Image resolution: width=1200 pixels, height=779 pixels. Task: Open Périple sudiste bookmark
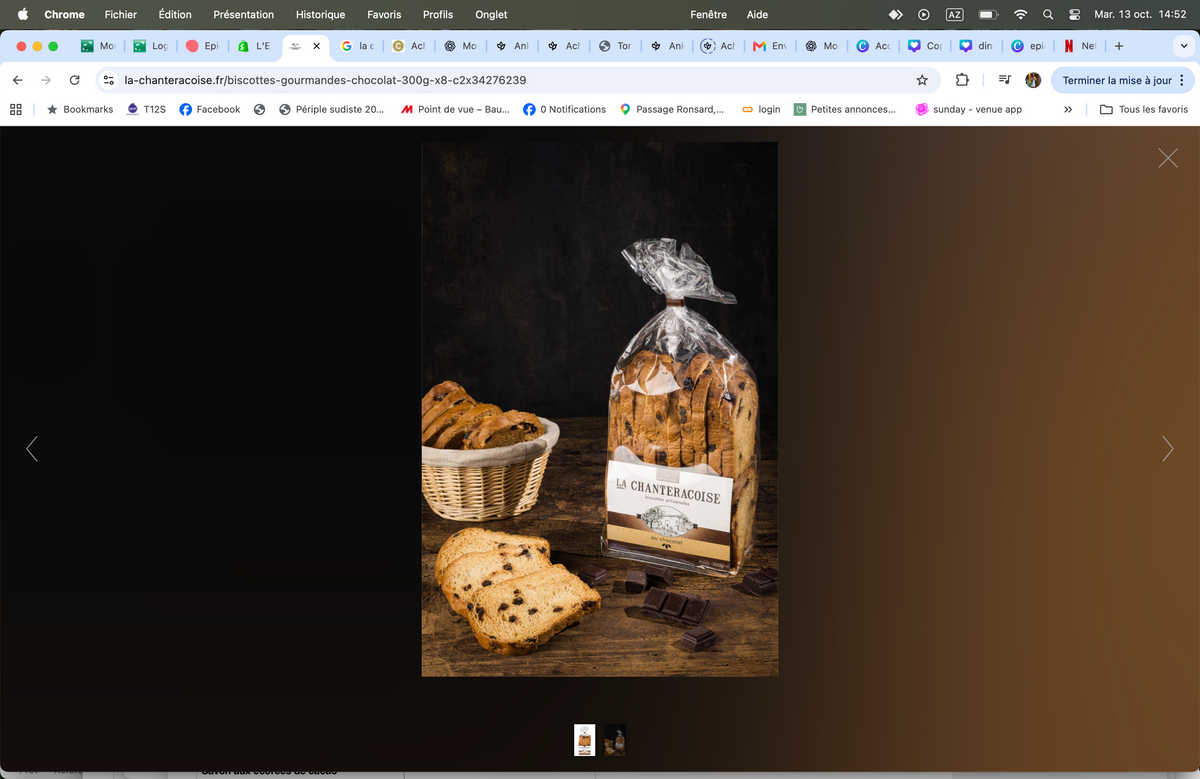331,109
